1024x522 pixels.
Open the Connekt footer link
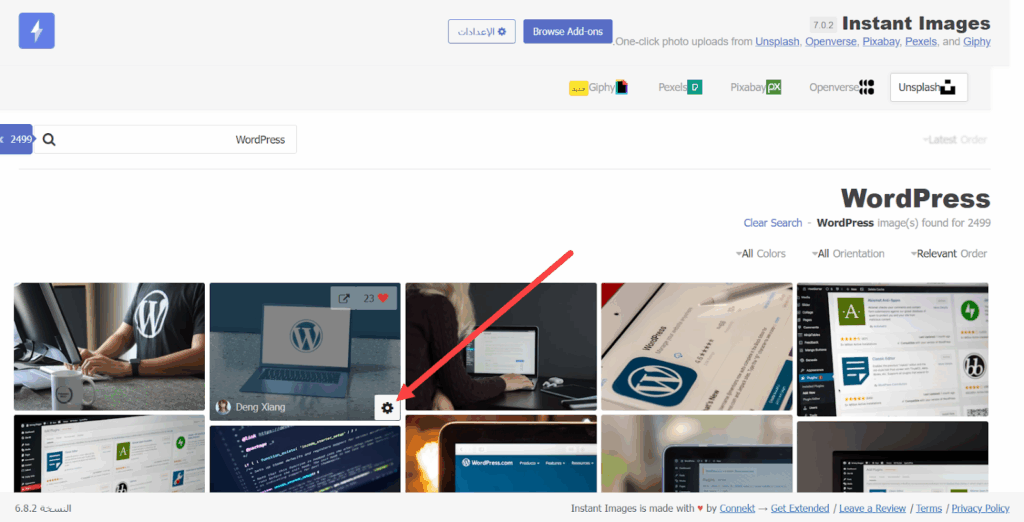pyautogui.click(x=737, y=508)
